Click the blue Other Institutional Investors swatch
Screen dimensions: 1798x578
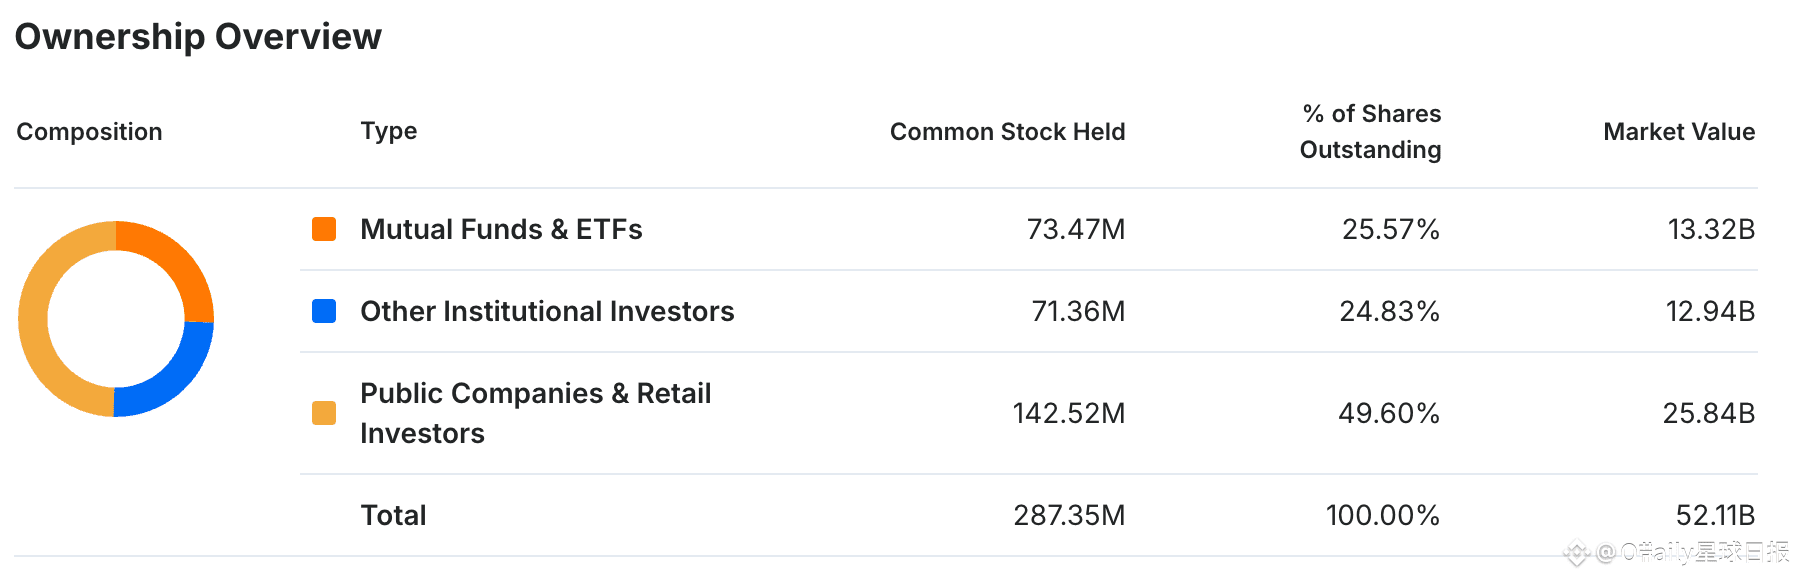click(324, 311)
